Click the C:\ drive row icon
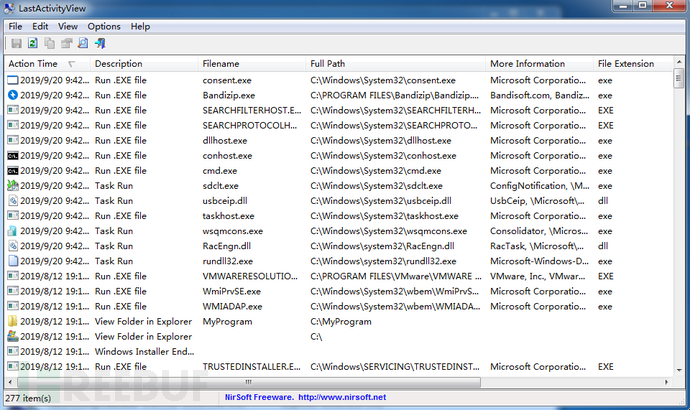The width and height of the screenshot is (690, 410). point(13,337)
